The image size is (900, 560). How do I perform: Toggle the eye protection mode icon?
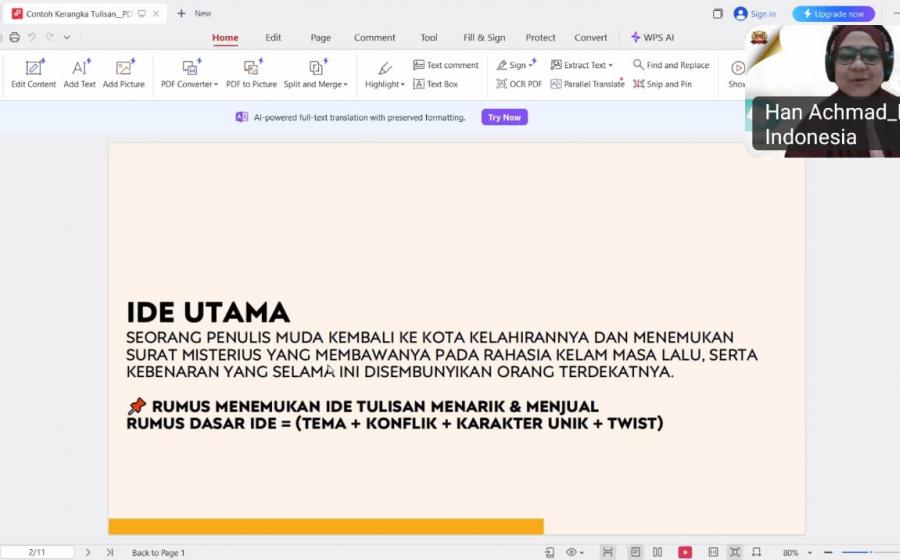[573, 552]
